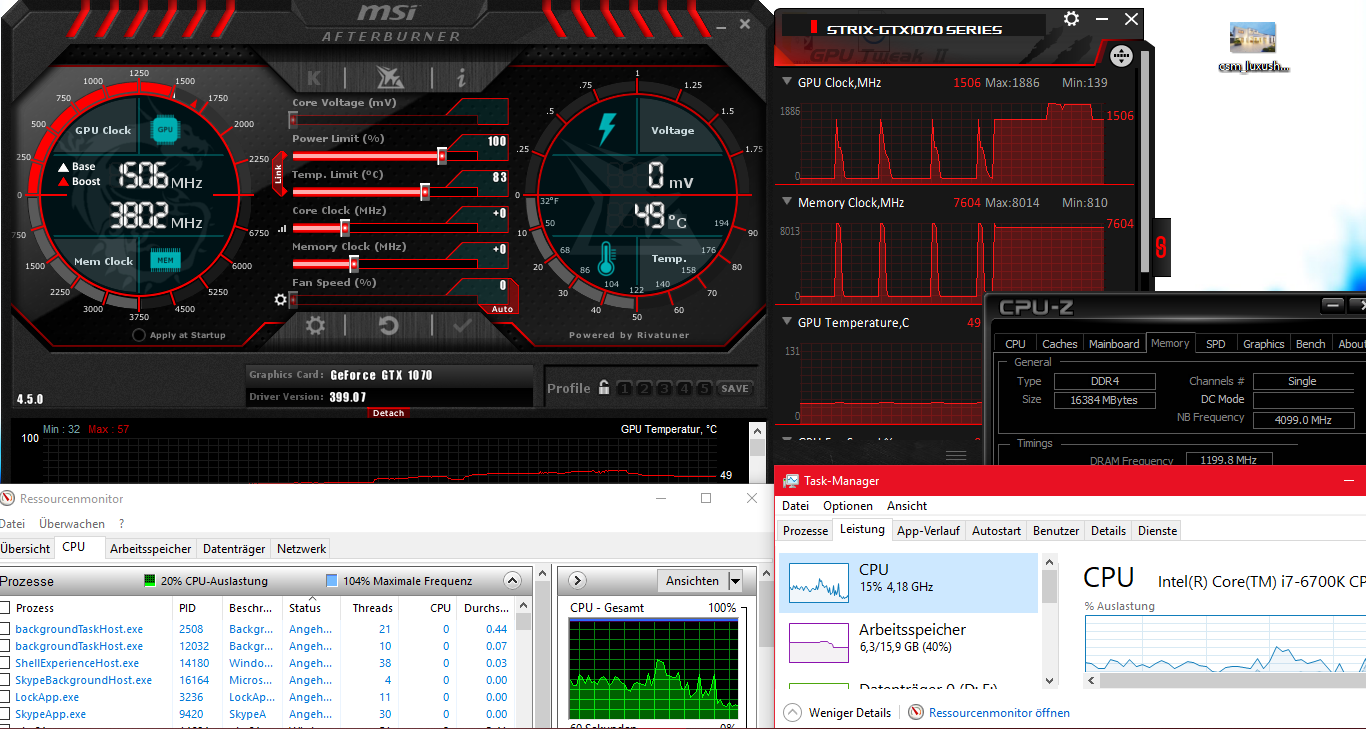Open the SPD tab in CPU-Z
The width and height of the screenshot is (1366, 729).
(x=1215, y=343)
